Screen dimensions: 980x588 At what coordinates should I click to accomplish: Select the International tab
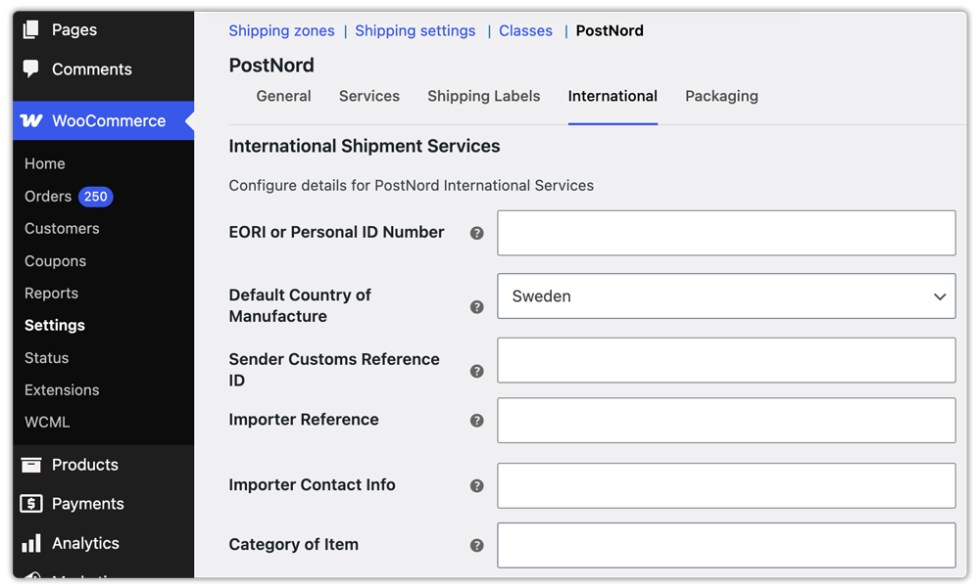coord(612,96)
